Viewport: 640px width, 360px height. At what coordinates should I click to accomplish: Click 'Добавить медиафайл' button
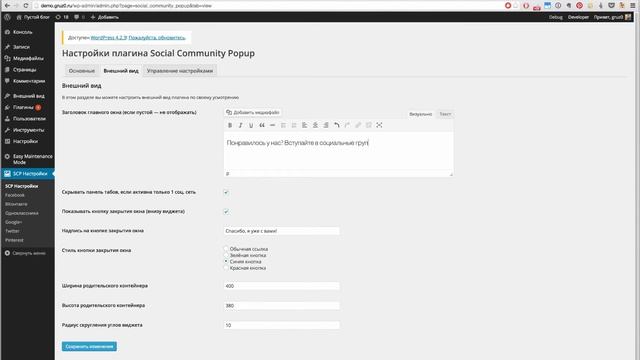point(253,112)
